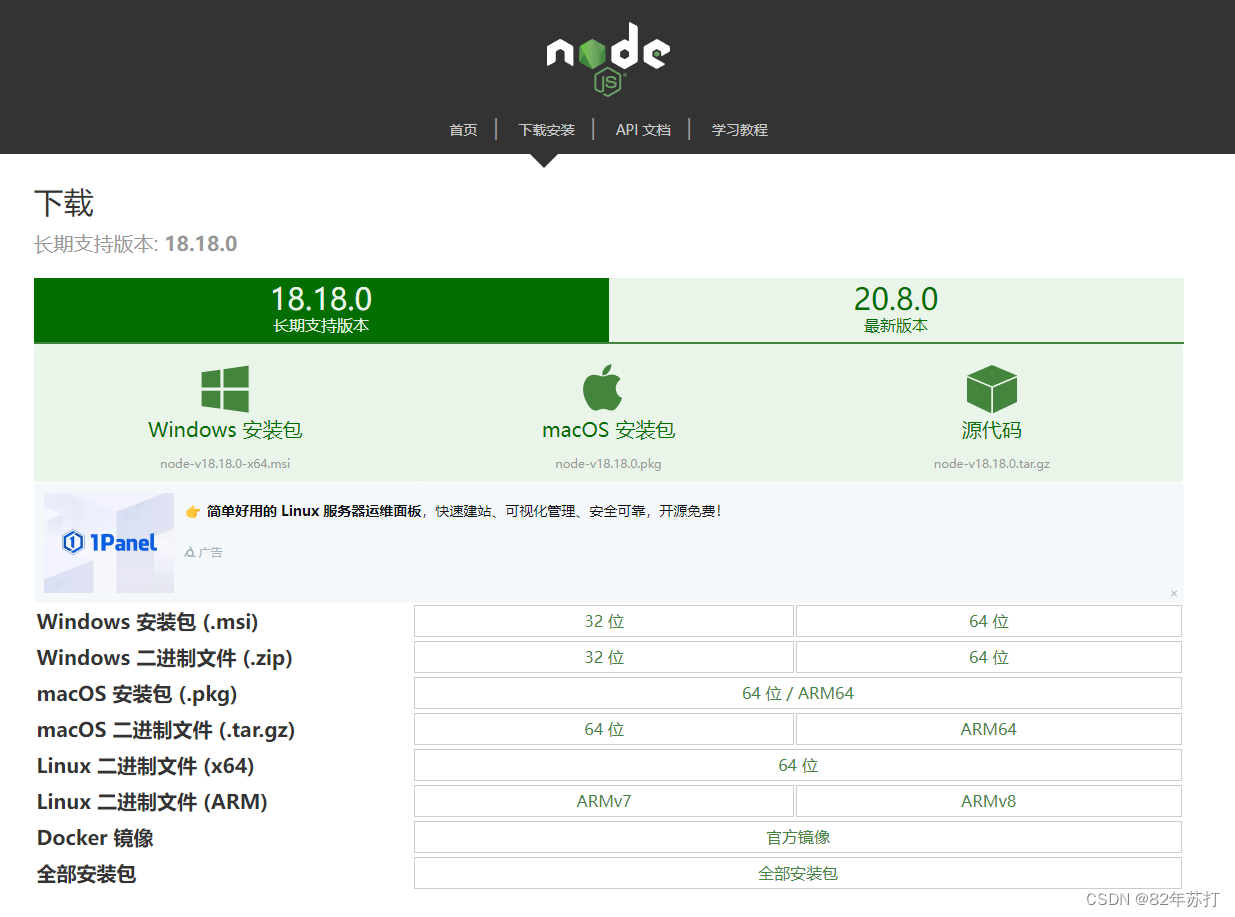Click the green source code cube icon
This screenshot has width=1235, height=917.
point(991,389)
